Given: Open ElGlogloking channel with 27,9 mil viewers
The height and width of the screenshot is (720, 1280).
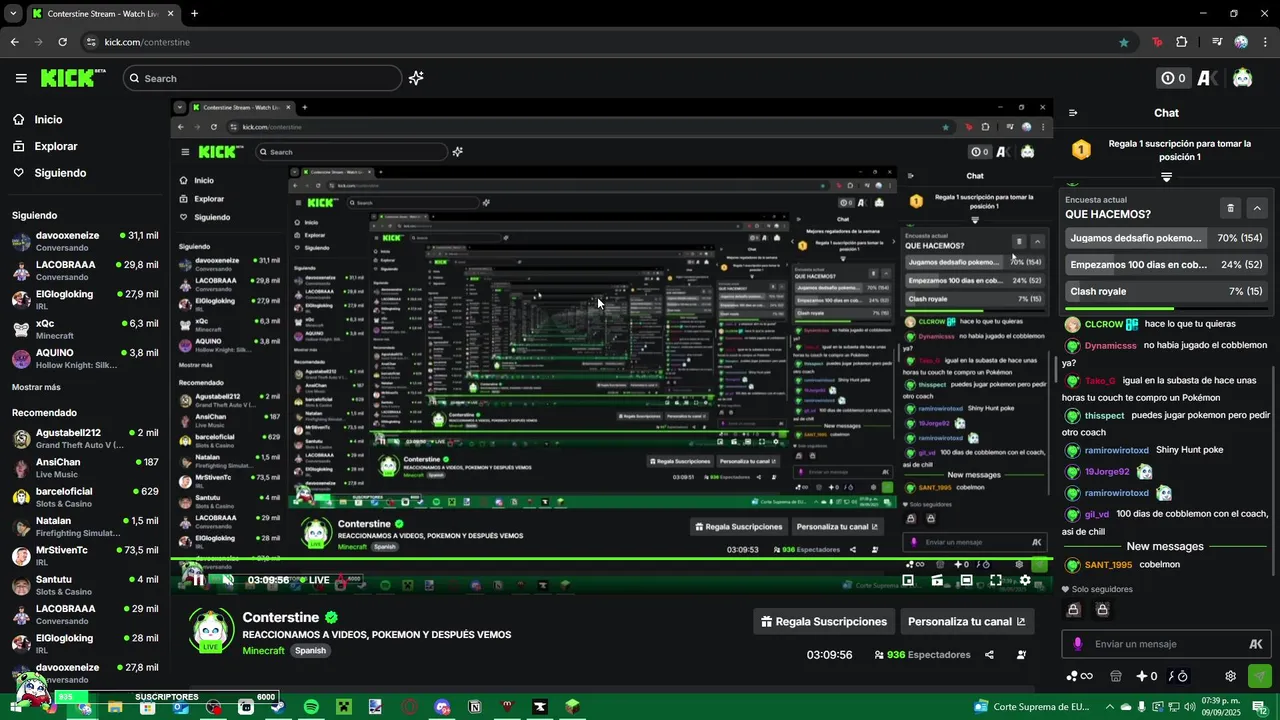Looking at the screenshot, I should pos(85,299).
